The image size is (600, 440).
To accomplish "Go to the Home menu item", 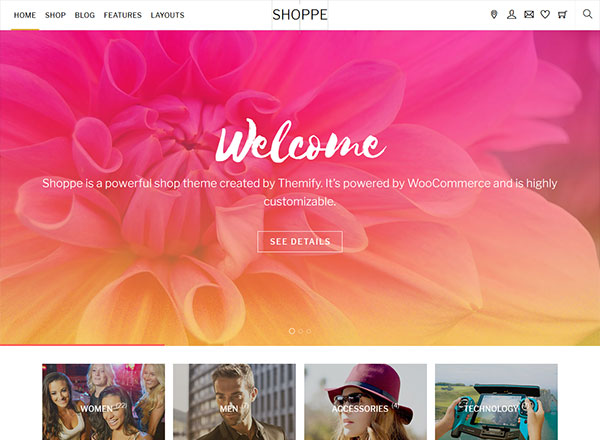I will pos(25,15).
